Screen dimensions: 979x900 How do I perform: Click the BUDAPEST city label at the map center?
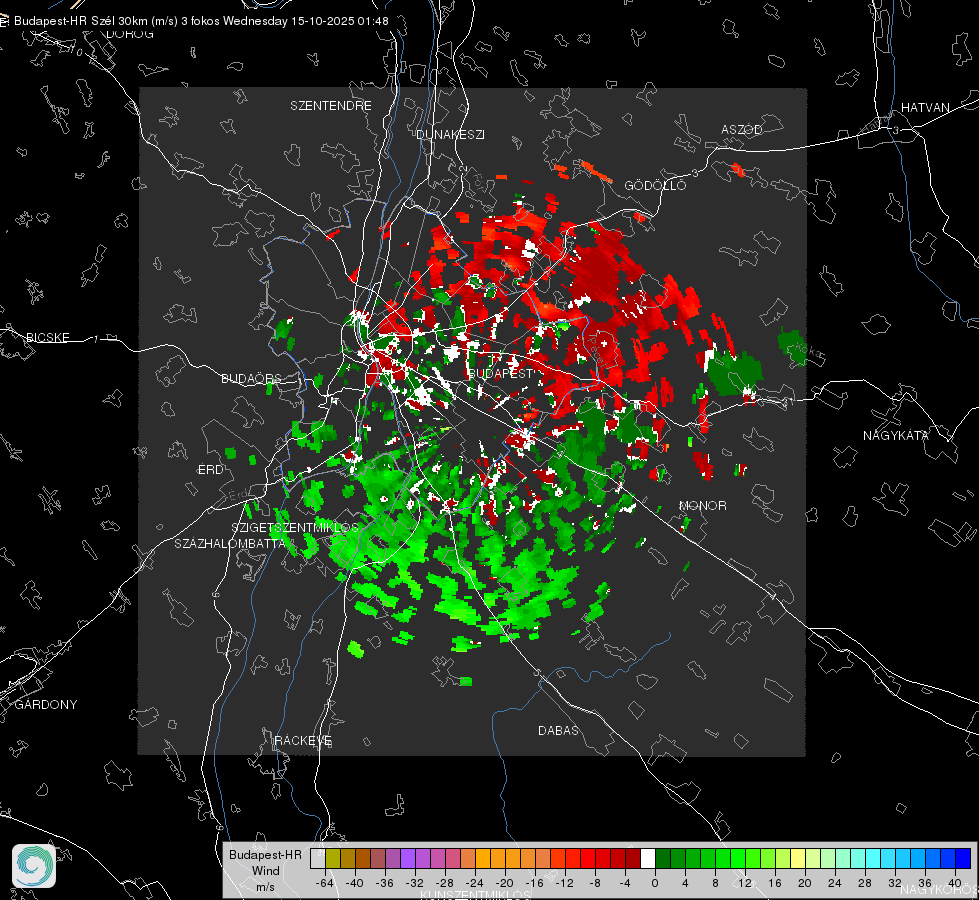pos(500,373)
